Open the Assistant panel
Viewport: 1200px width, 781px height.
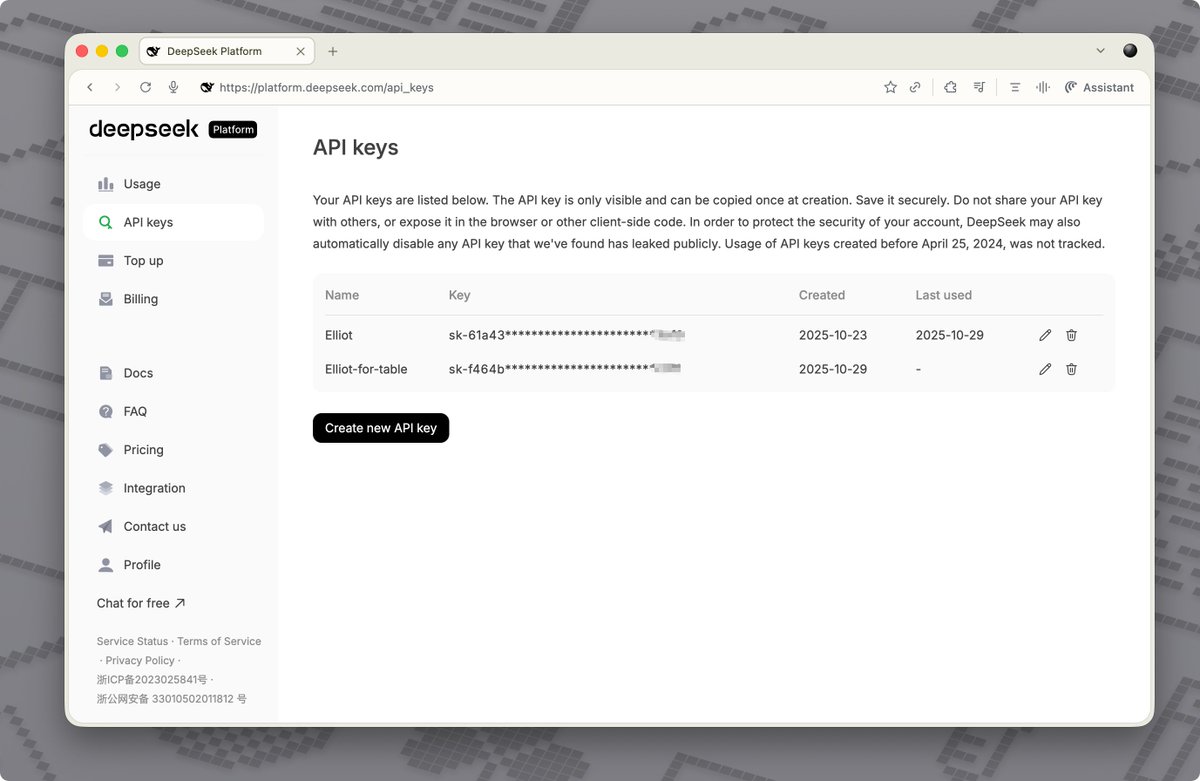click(1099, 87)
